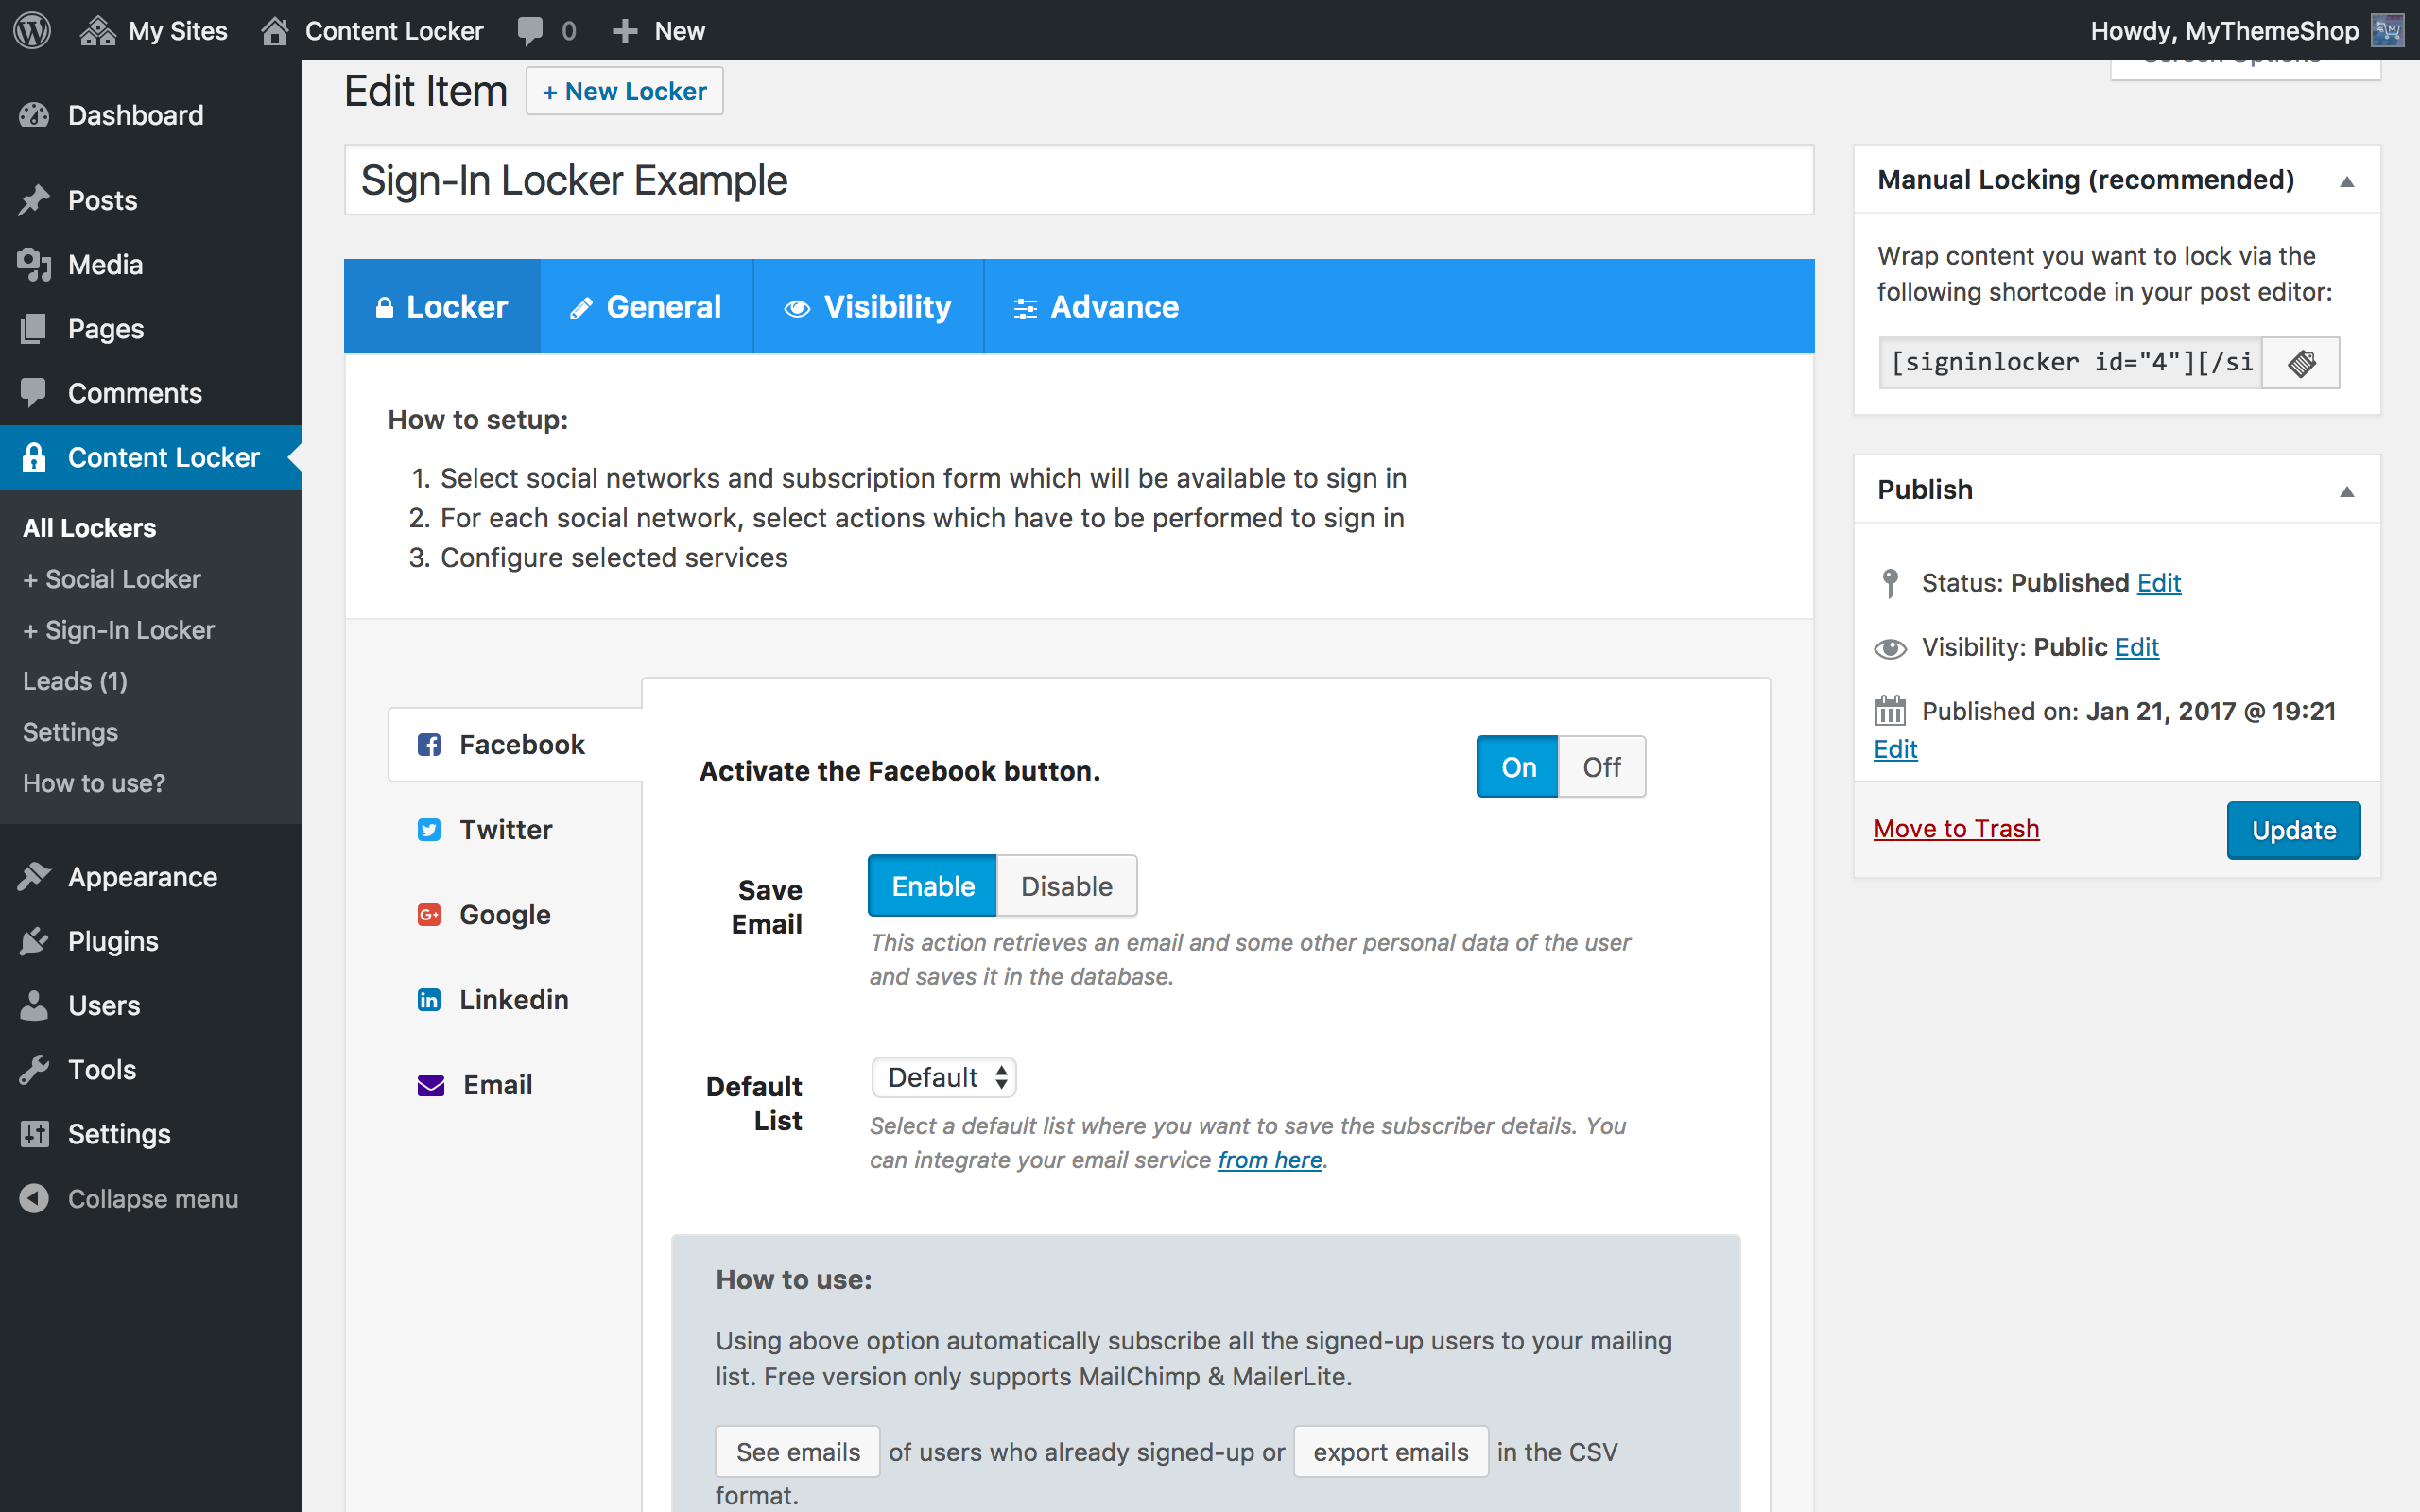The height and width of the screenshot is (1512, 2420).
Task: Open the Email sign-in tab
Action: pos(496,1085)
